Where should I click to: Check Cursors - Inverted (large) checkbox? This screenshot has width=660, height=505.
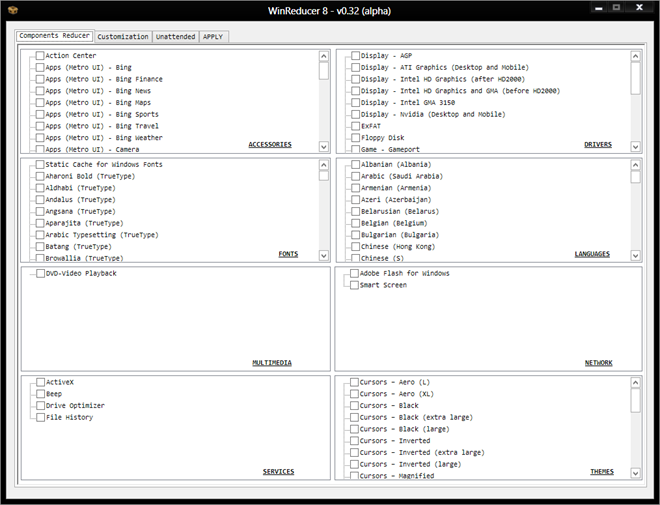(354, 464)
